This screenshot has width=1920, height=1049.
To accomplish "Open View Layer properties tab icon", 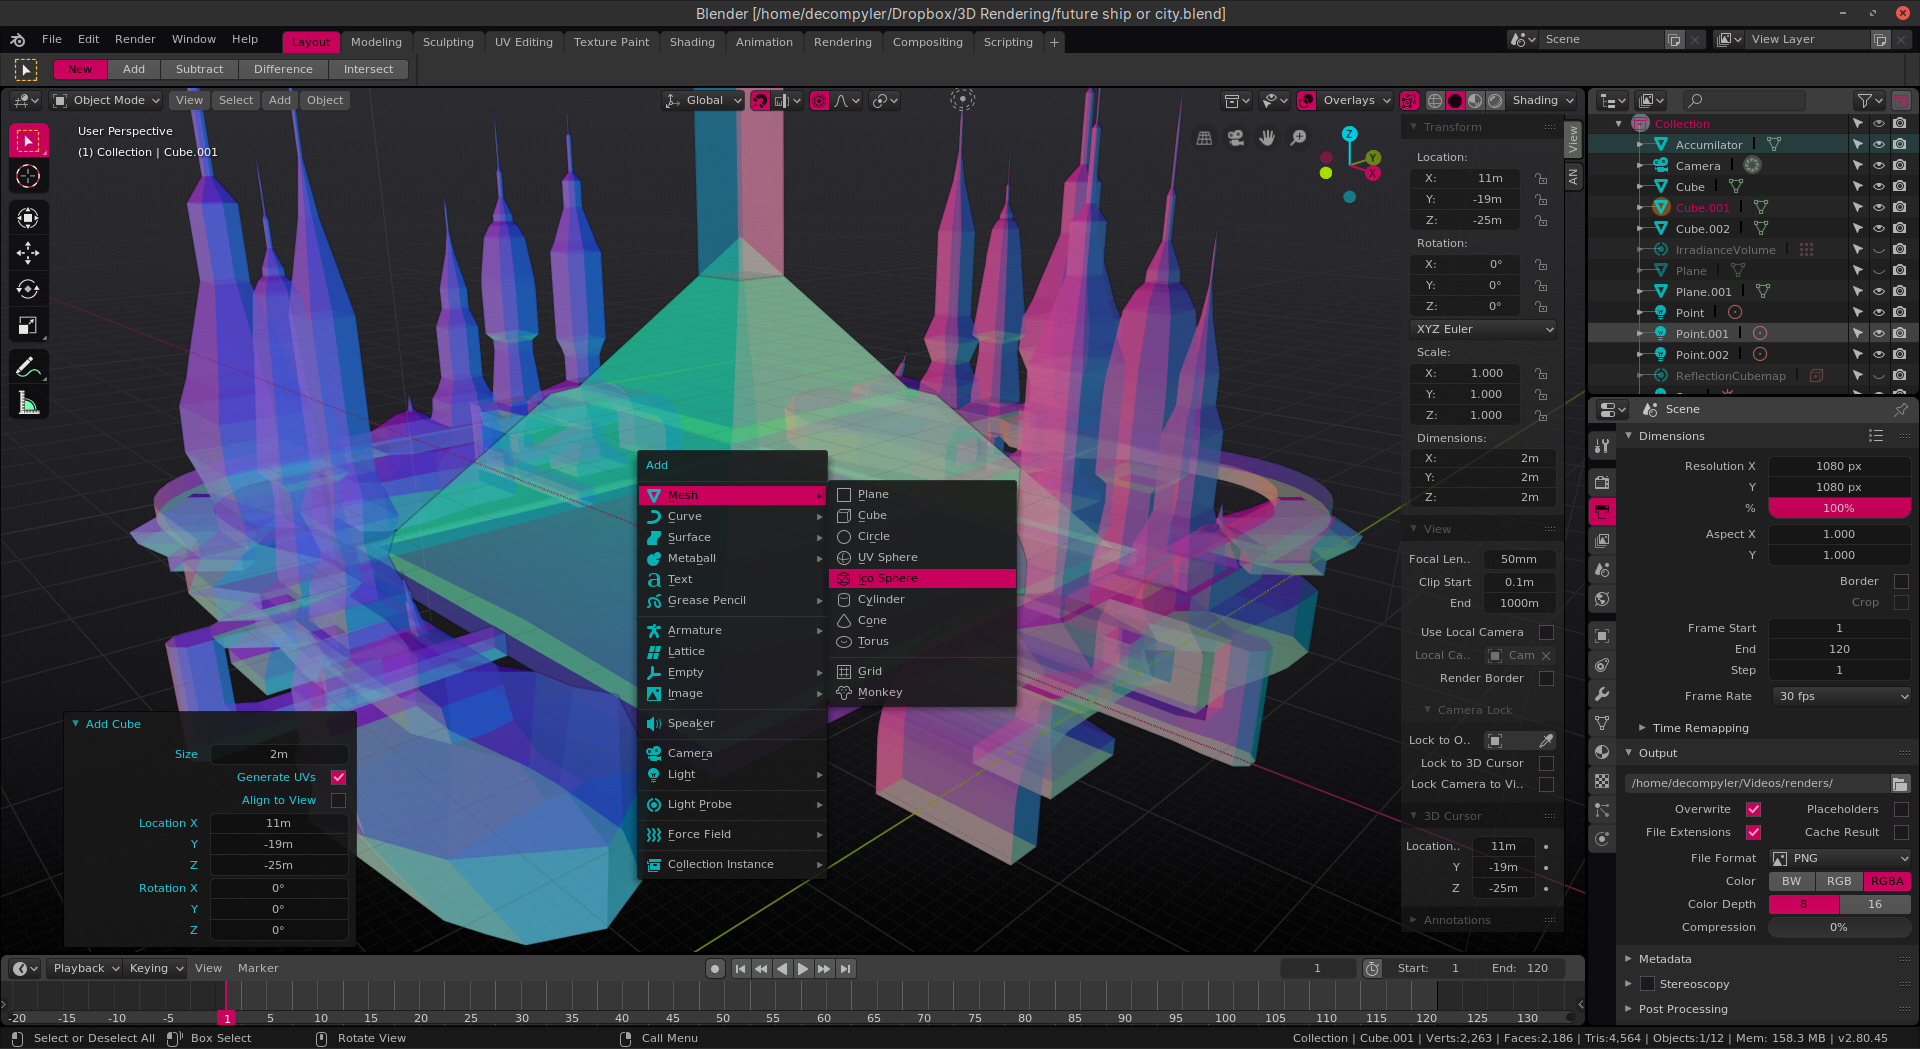I will pos(1602,540).
